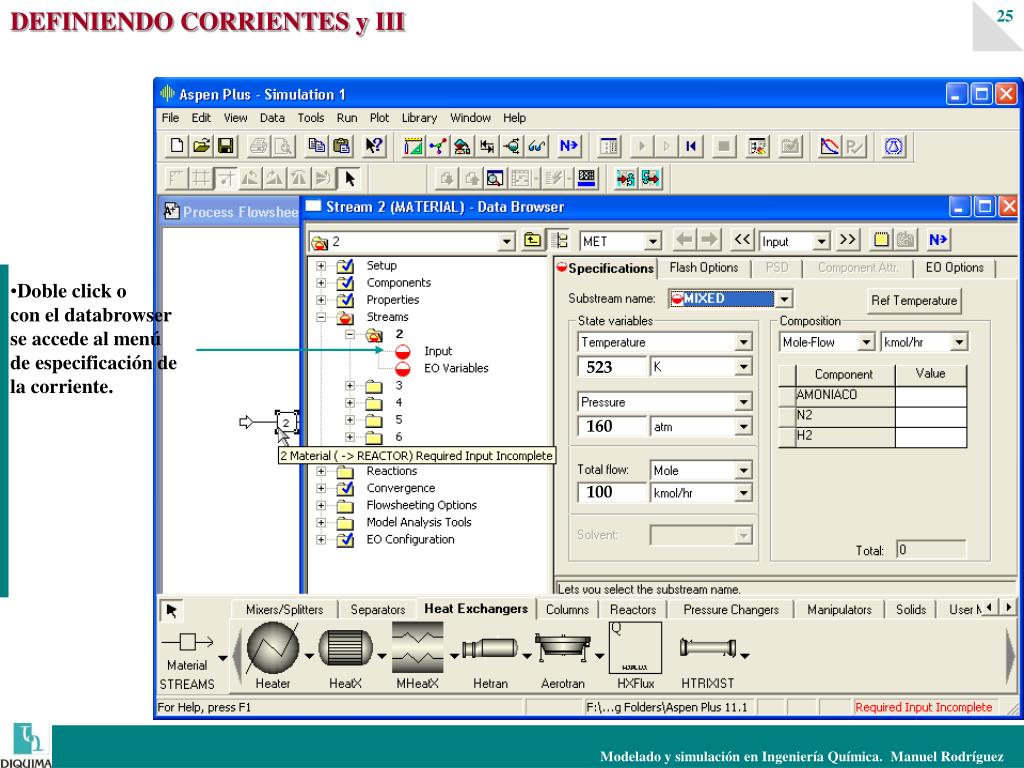Select the HTRIXIST model icon

click(708, 648)
